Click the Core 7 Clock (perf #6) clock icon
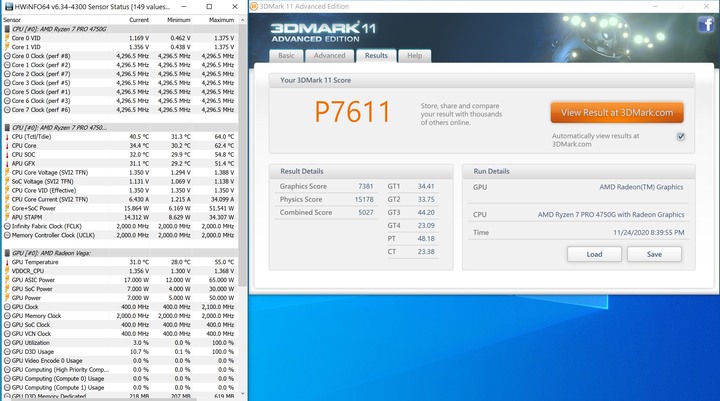This screenshot has width=720, height=401. (x=7, y=110)
